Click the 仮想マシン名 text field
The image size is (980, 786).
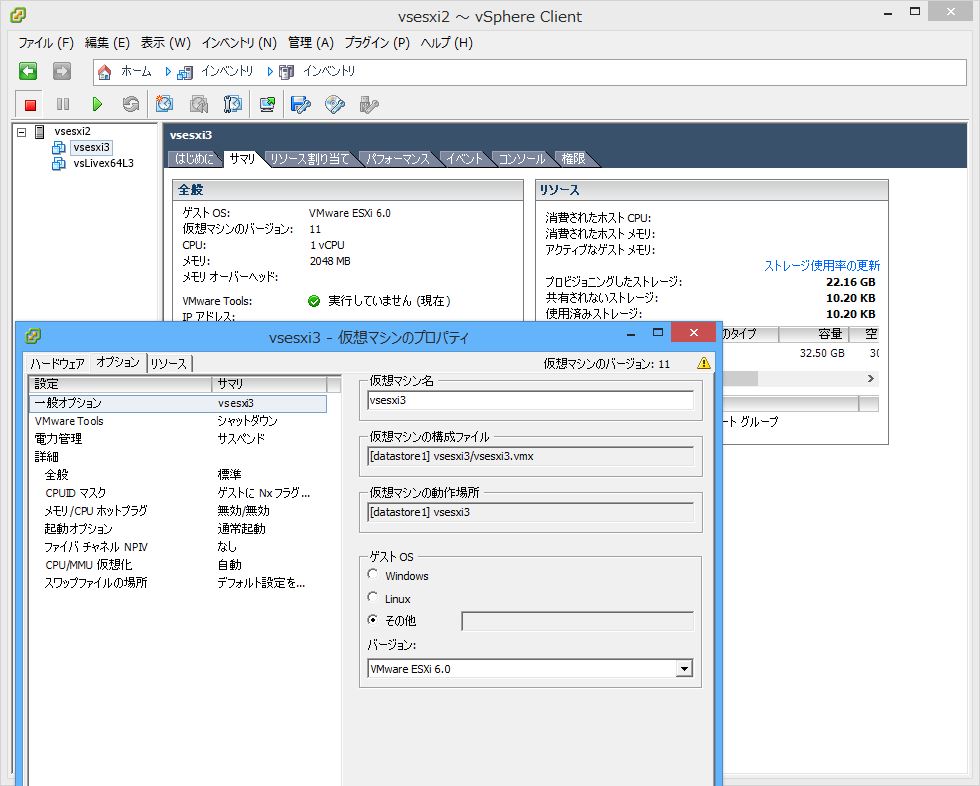531,400
